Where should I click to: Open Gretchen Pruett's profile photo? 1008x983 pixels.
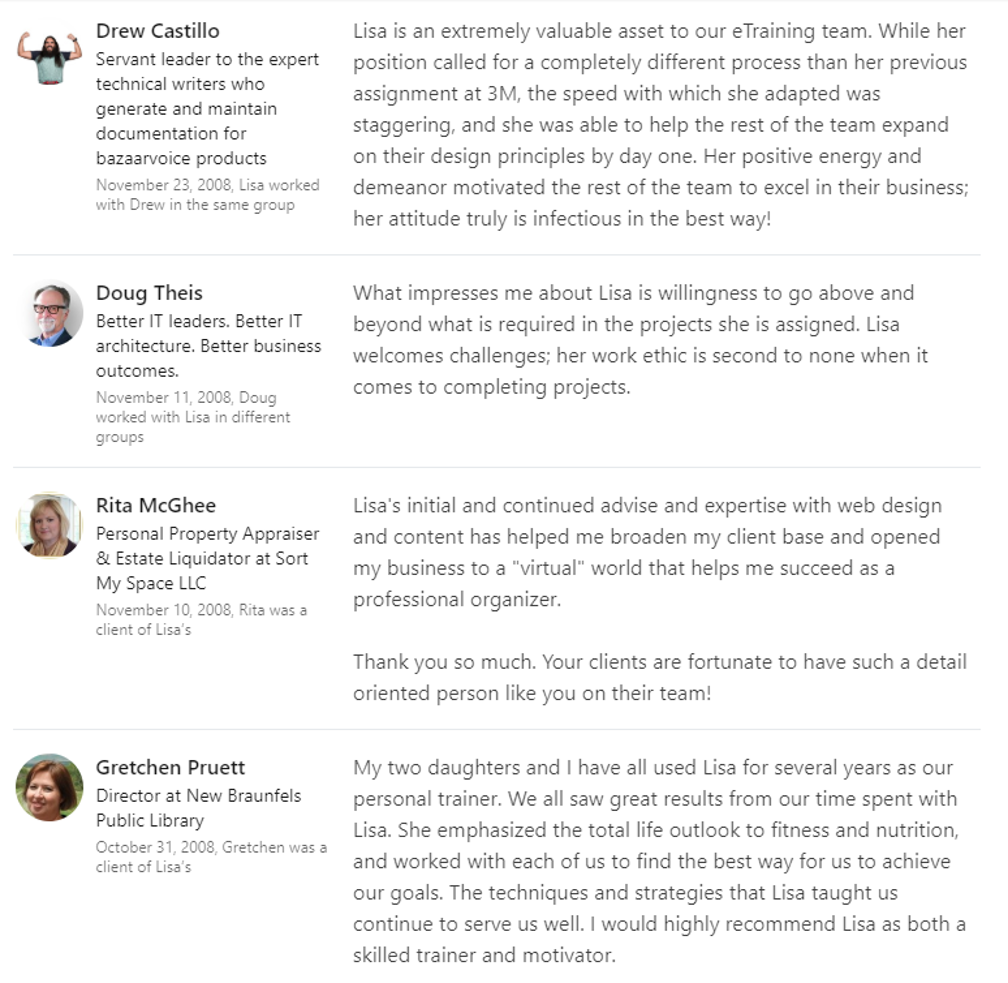pyautogui.click(x=50, y=788)
